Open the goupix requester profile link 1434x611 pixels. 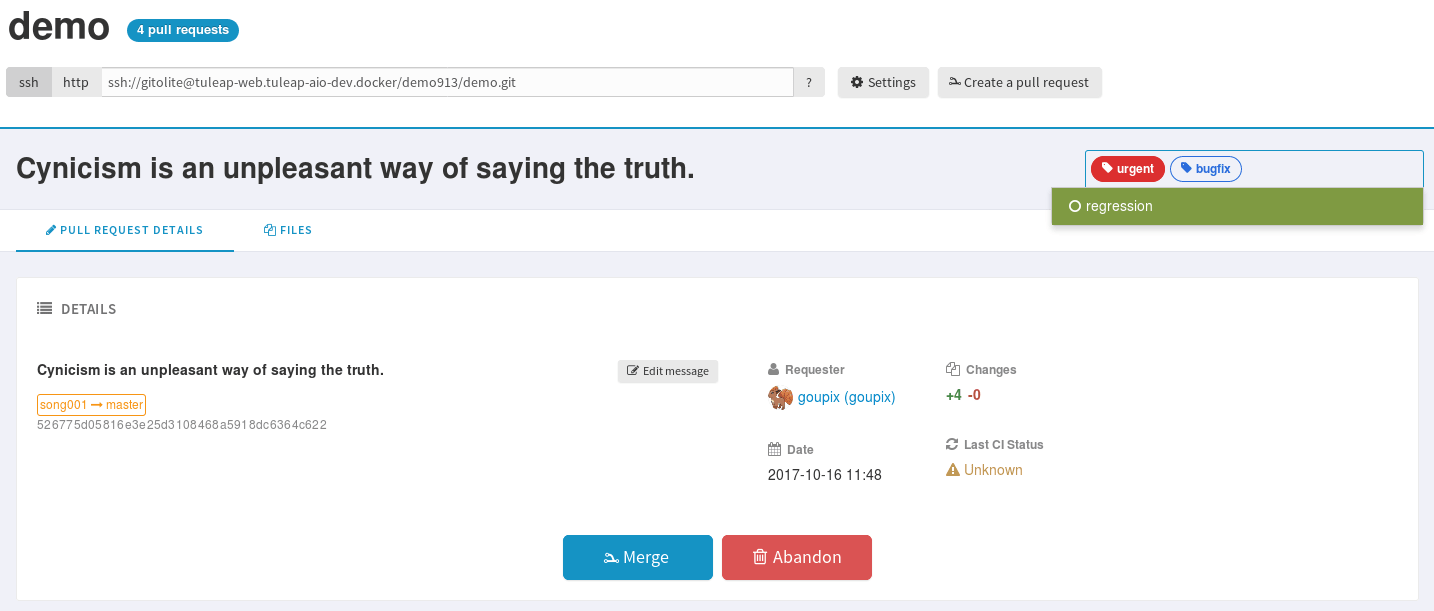[x=846, y=396]
